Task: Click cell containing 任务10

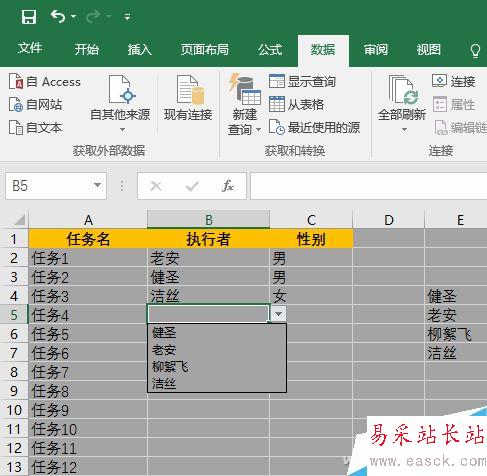Action: pos(88,429)
